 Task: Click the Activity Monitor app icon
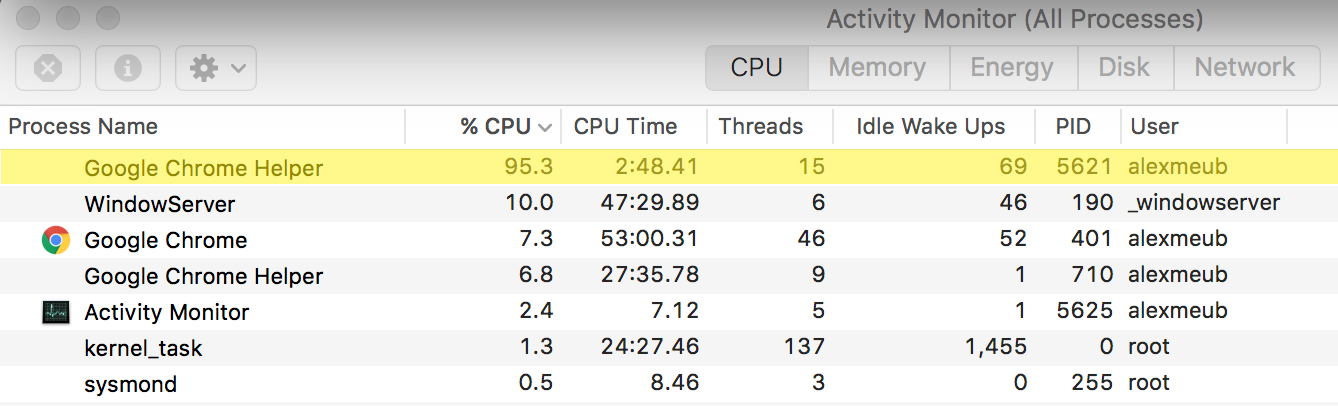[x=56, y=312]
